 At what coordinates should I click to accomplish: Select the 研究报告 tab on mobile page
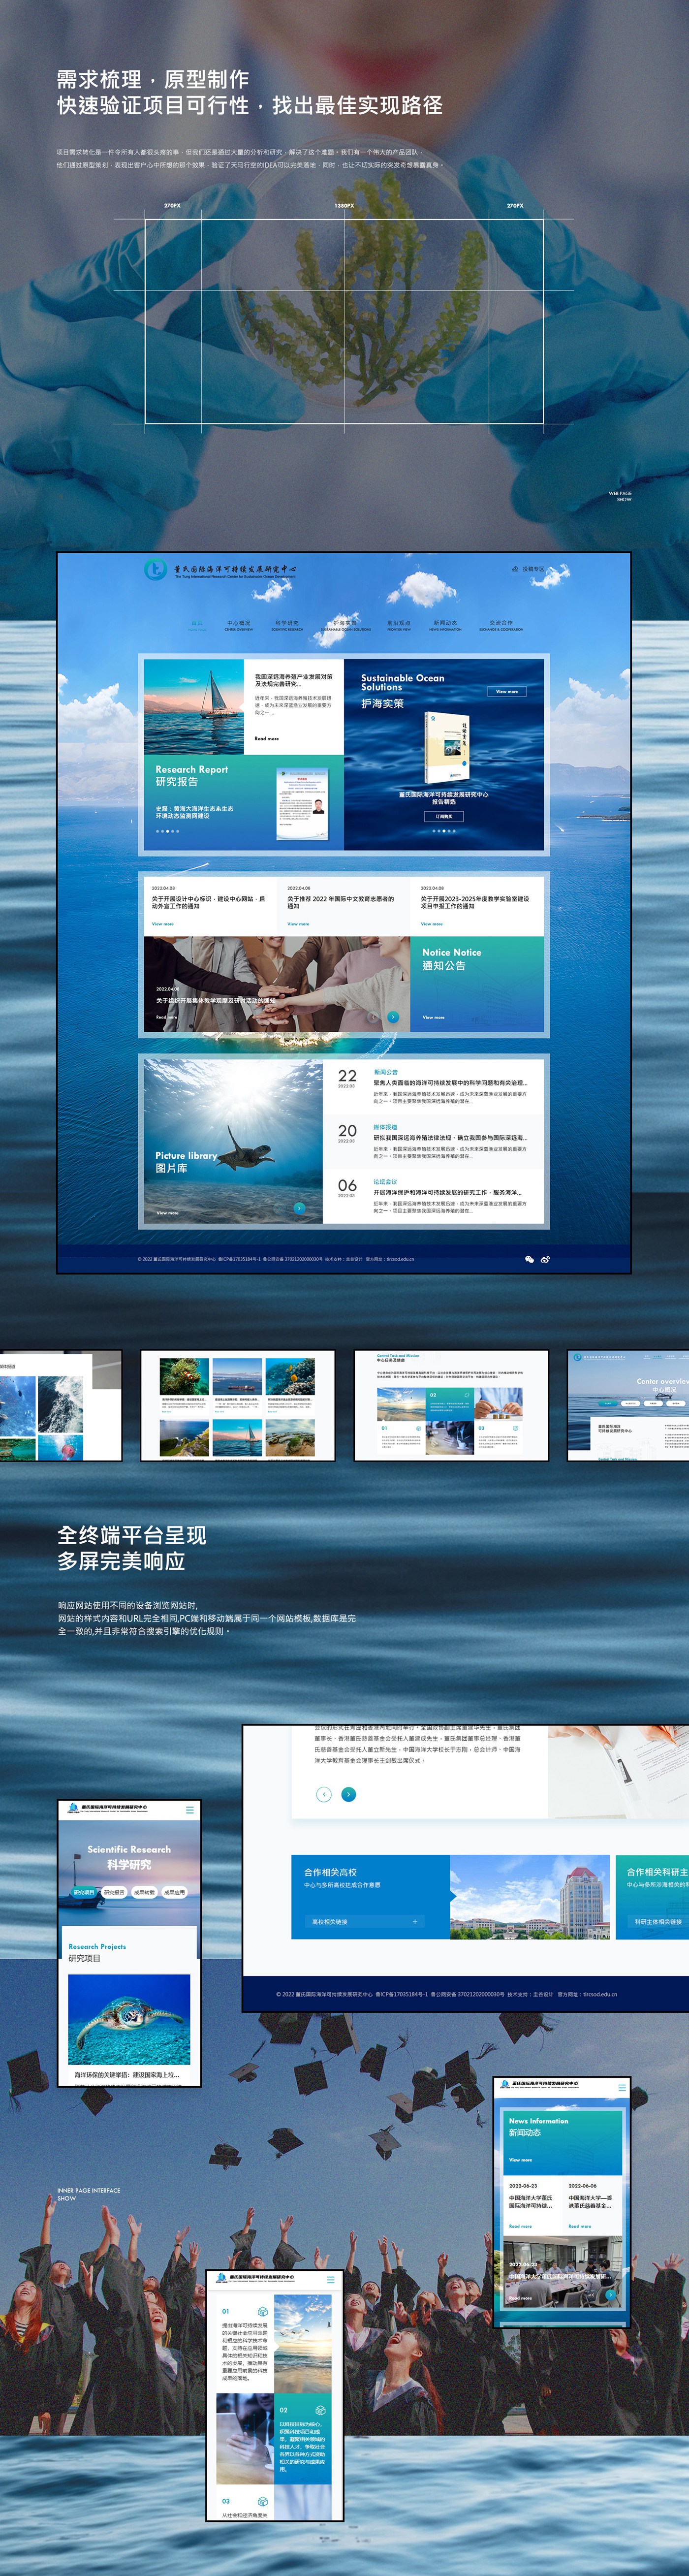[114, 1892]
